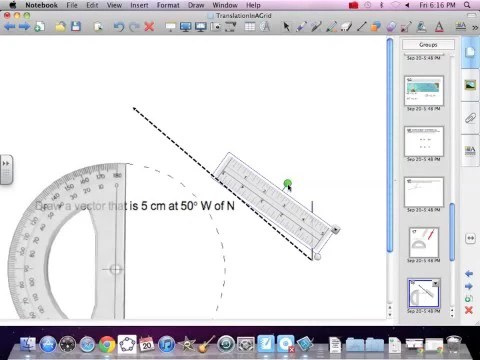Select the Shapes tool
This screenshot has height=360, width=480.
coord(376,27)
